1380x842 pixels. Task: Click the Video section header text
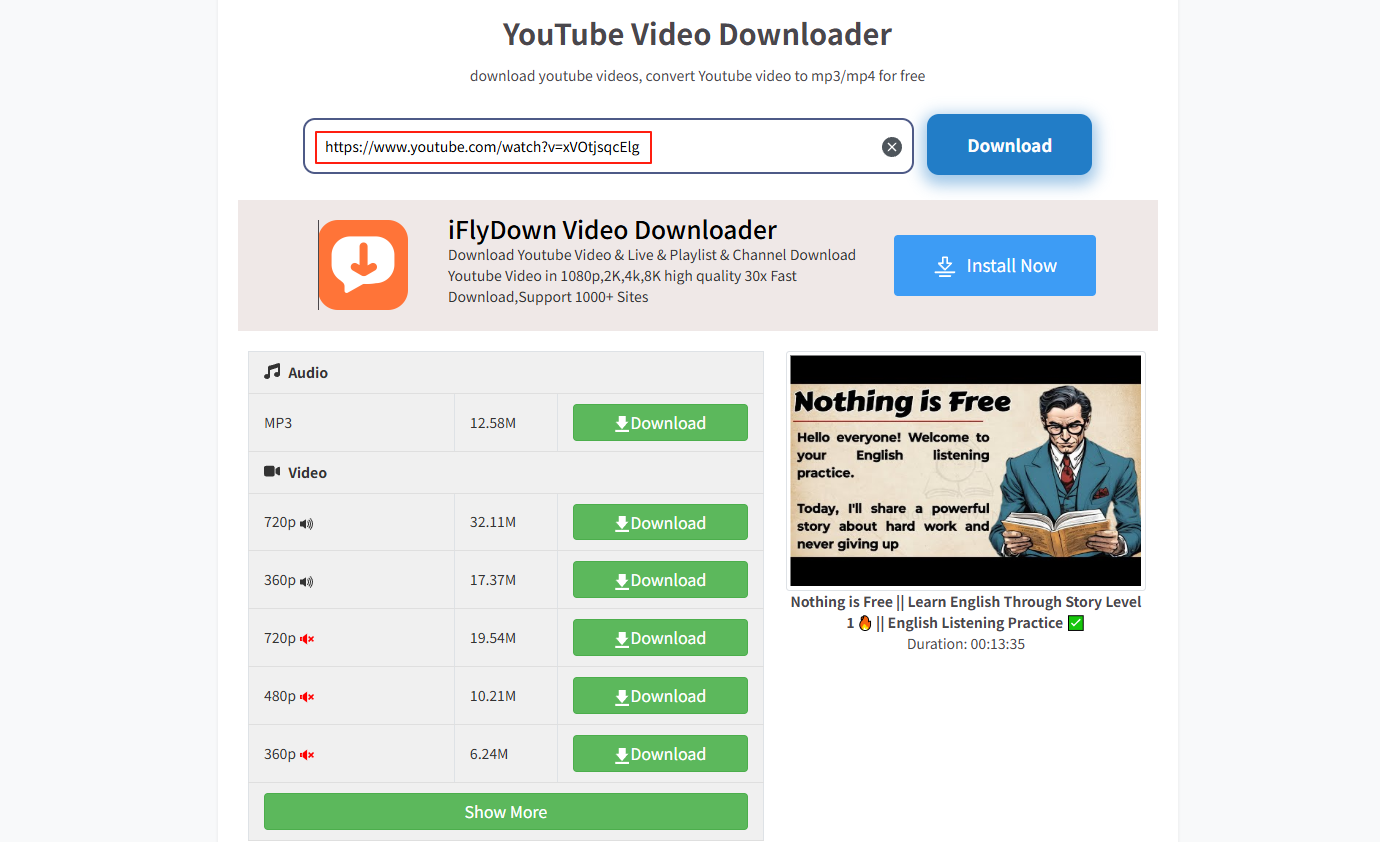[307, 472]
